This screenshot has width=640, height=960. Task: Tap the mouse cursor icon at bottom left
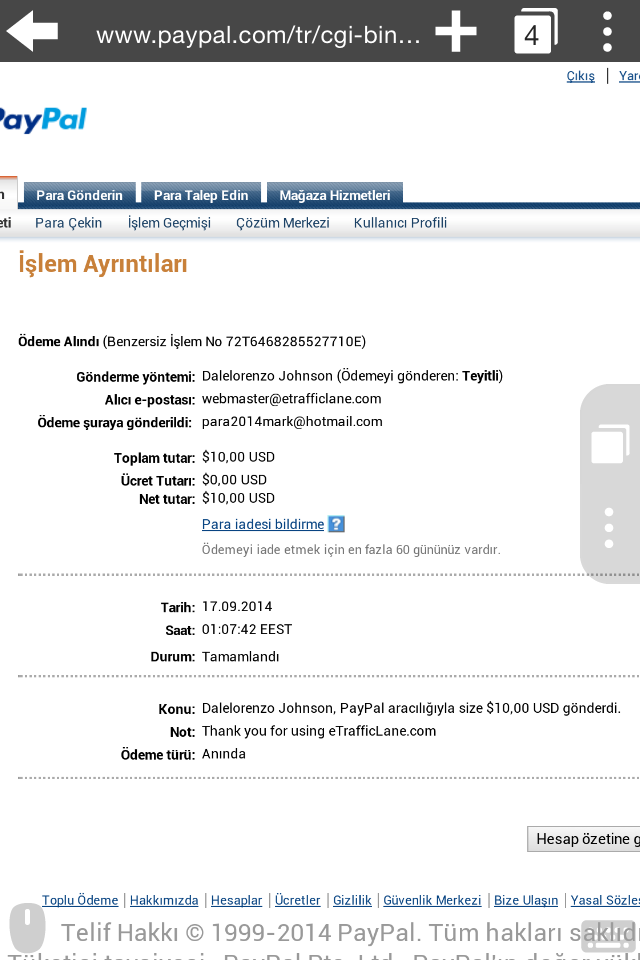28,927
